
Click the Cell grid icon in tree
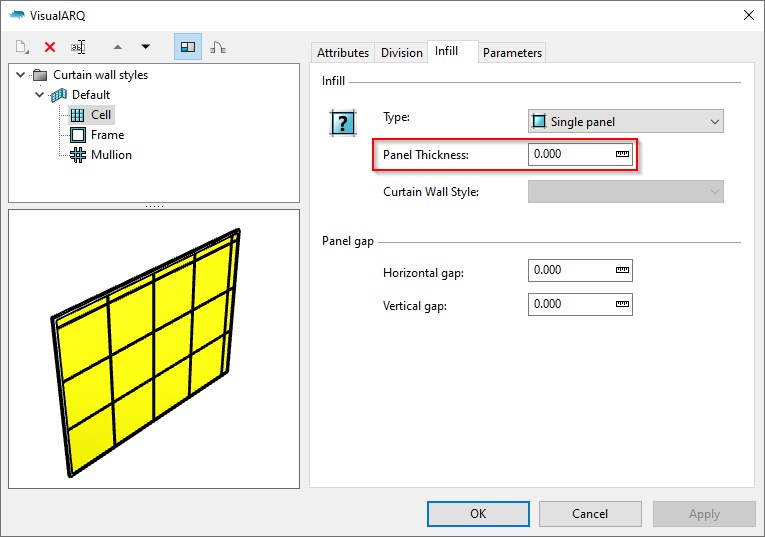pyautogui.click(x=78, y=115)
